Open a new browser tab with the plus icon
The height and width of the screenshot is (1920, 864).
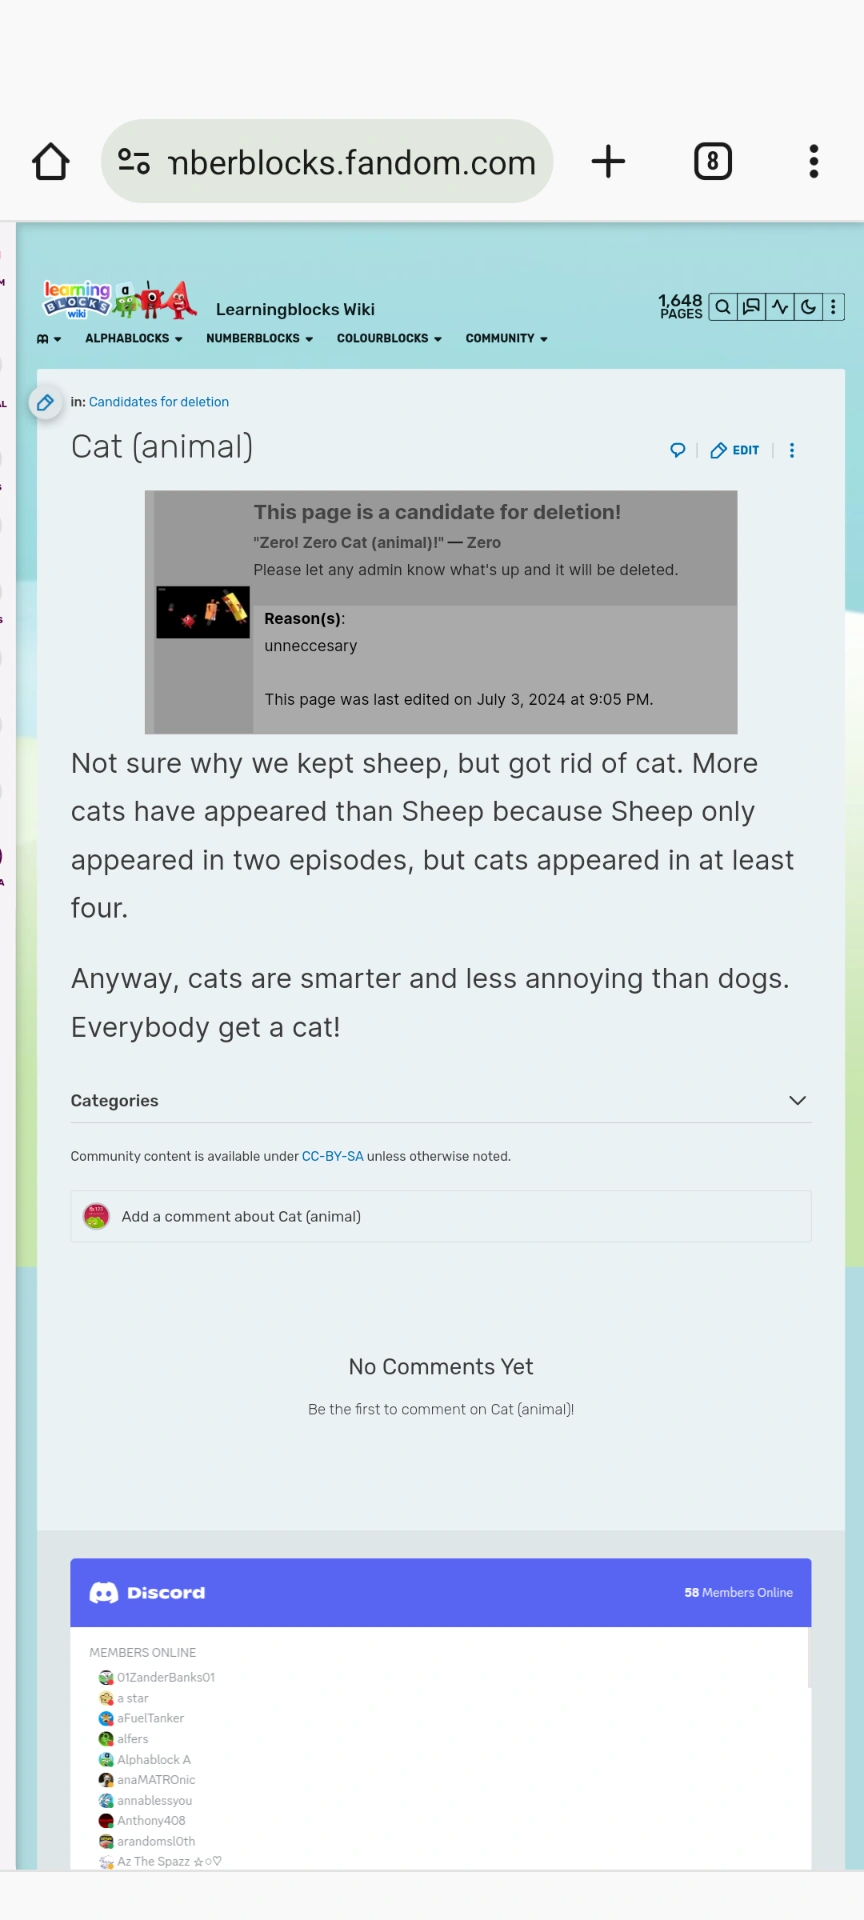[608, 161]
